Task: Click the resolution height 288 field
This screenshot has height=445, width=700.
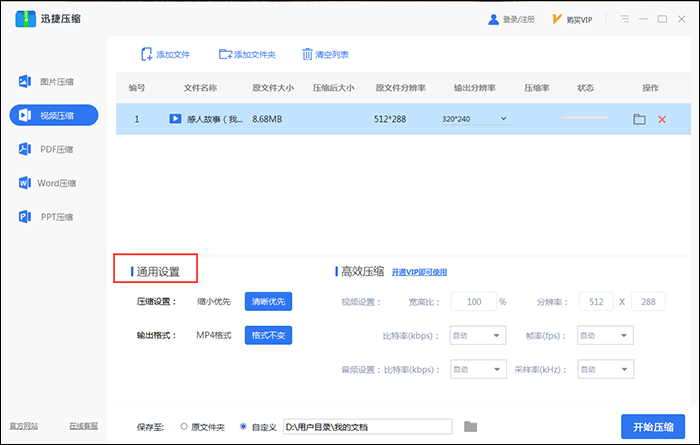Action: (x=648, y=302)
